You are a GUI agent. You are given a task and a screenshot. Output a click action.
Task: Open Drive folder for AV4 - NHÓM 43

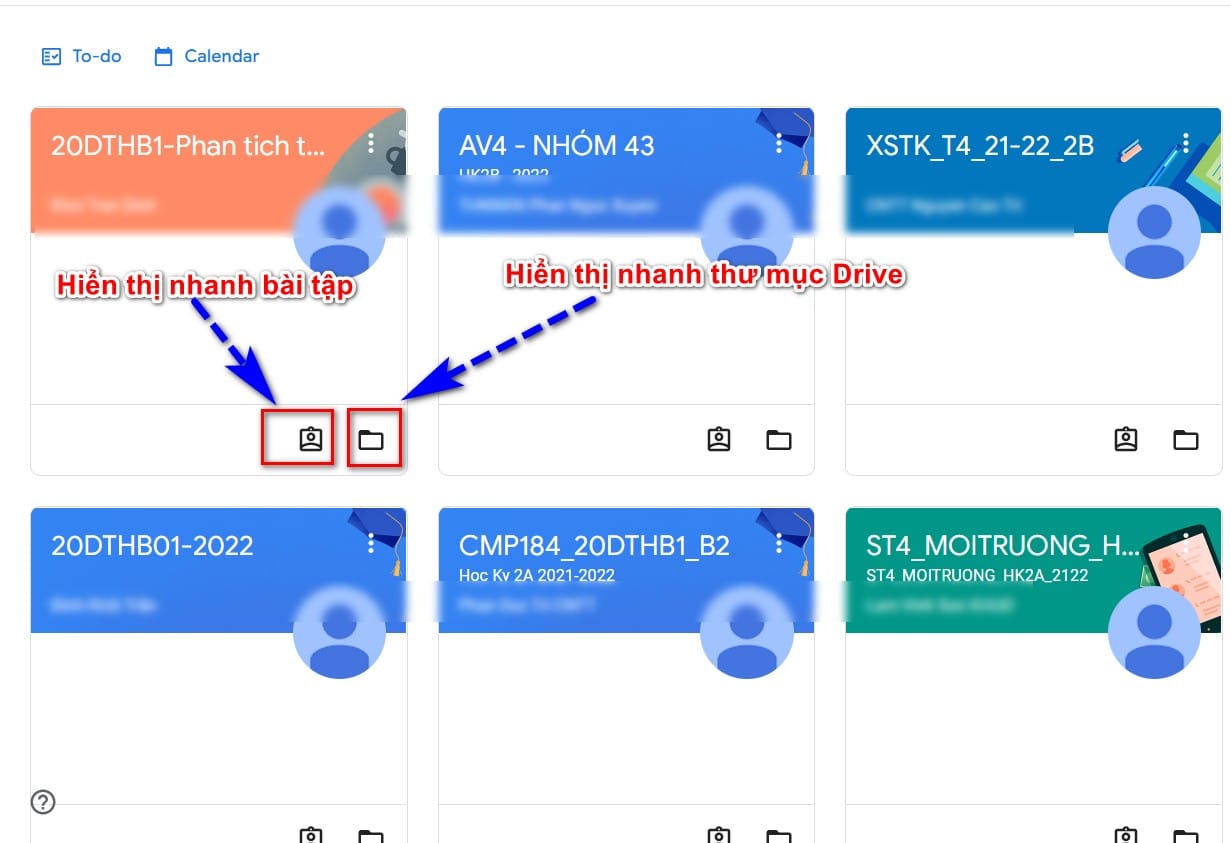click(779, 439)
